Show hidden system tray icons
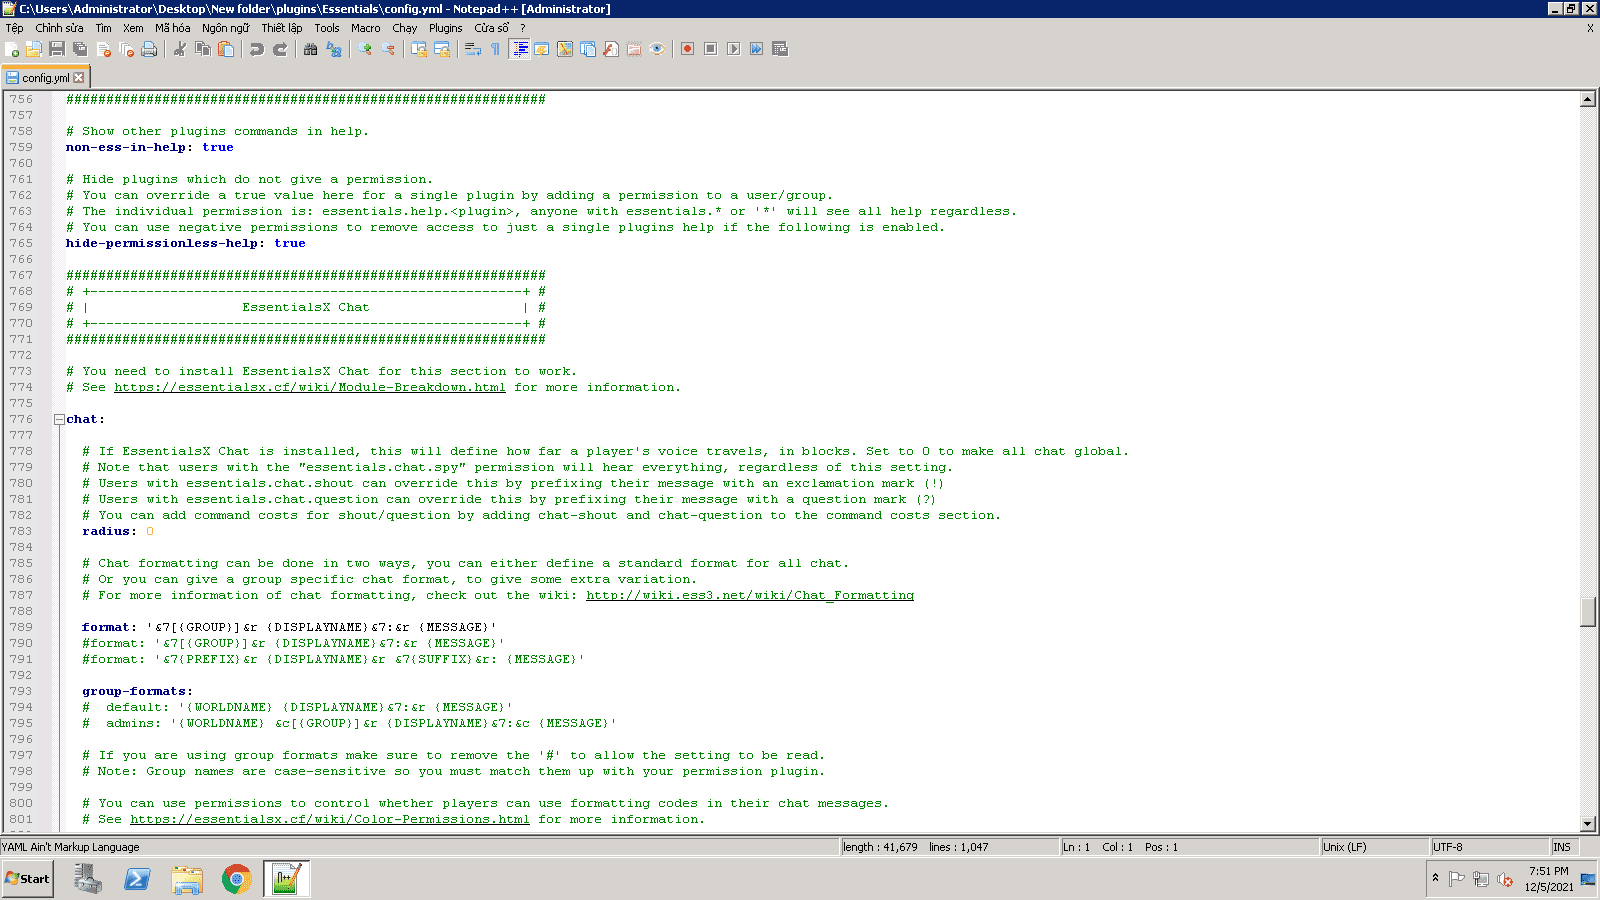Image resolution: width=1600 pixels, height=900 pixels. pyautogui.click(x=1435, y=878)
